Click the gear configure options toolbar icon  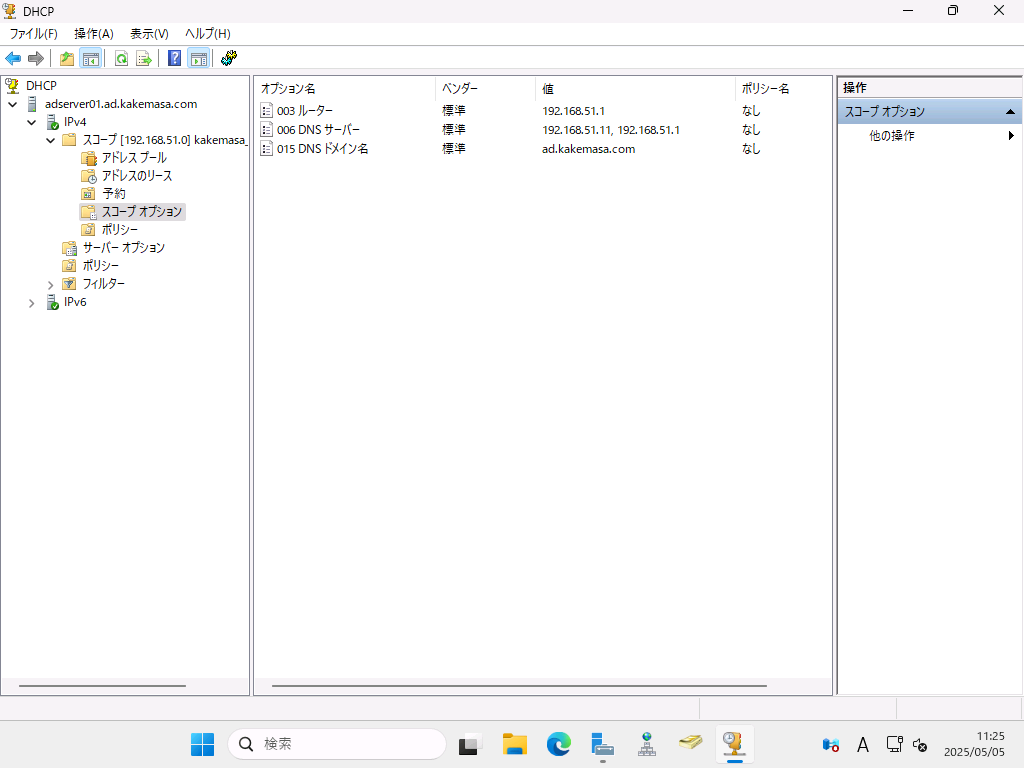pos(229,58)
